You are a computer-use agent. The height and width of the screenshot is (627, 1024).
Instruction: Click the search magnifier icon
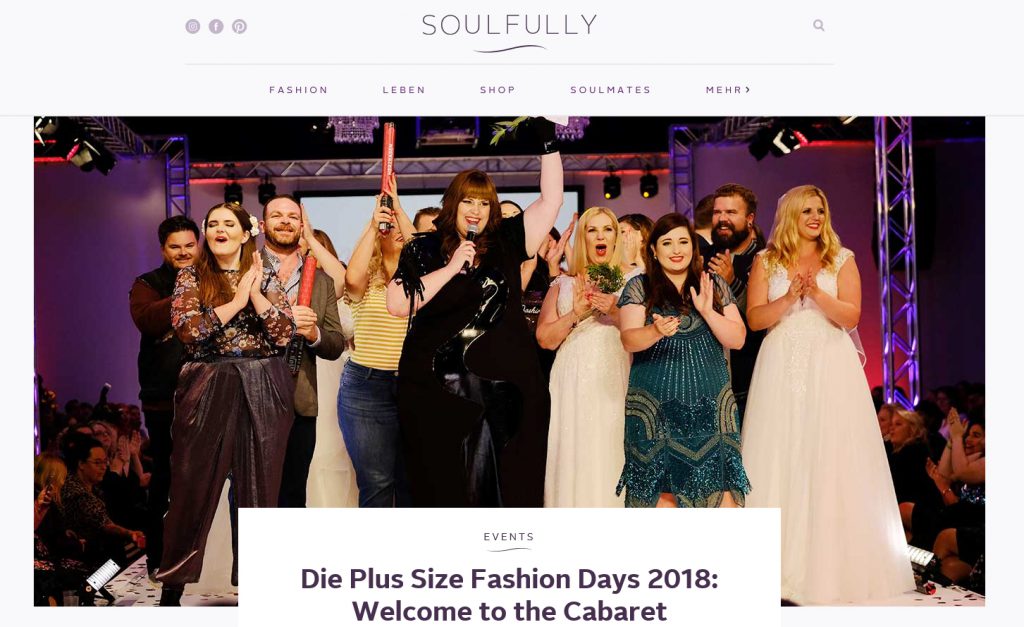point(818,25)
